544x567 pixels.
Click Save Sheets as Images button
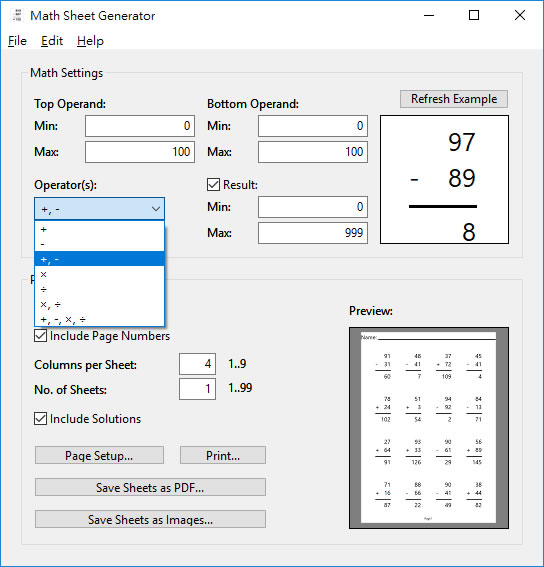point(150,519)
